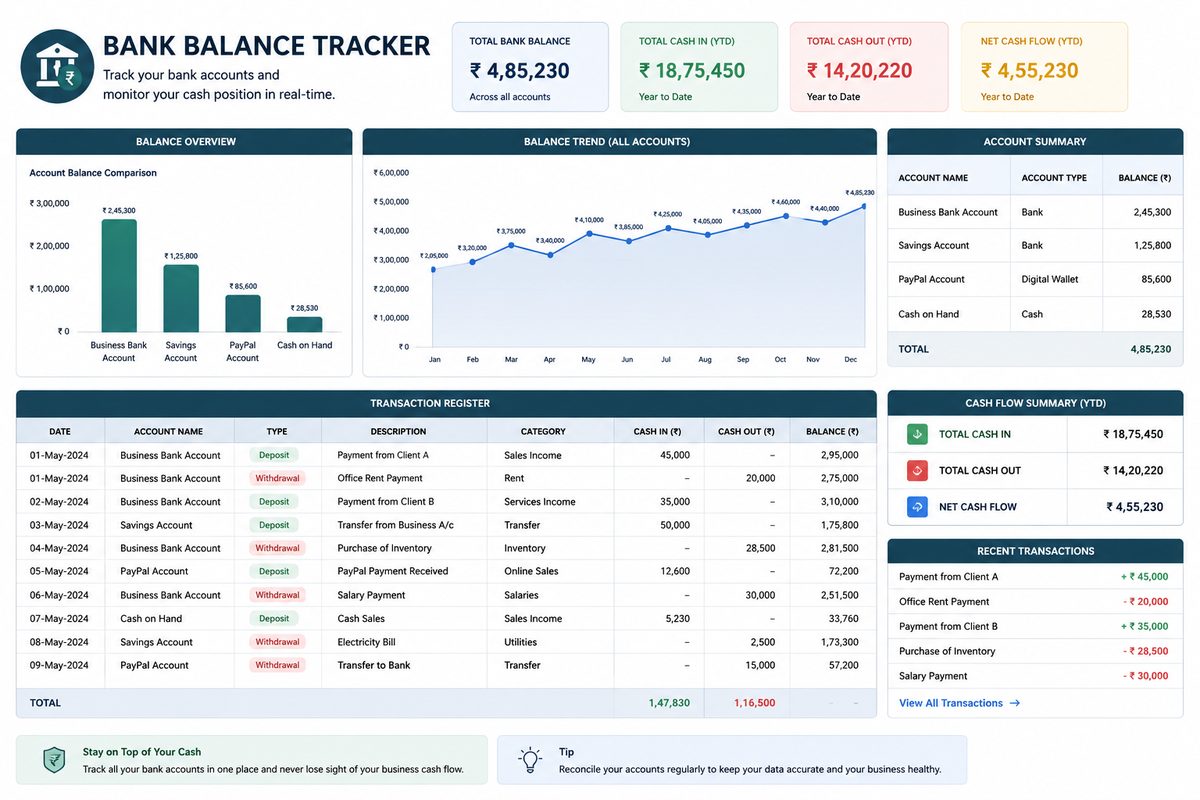Click the blue Net Cash Flow icon

[x=918, y=507]
